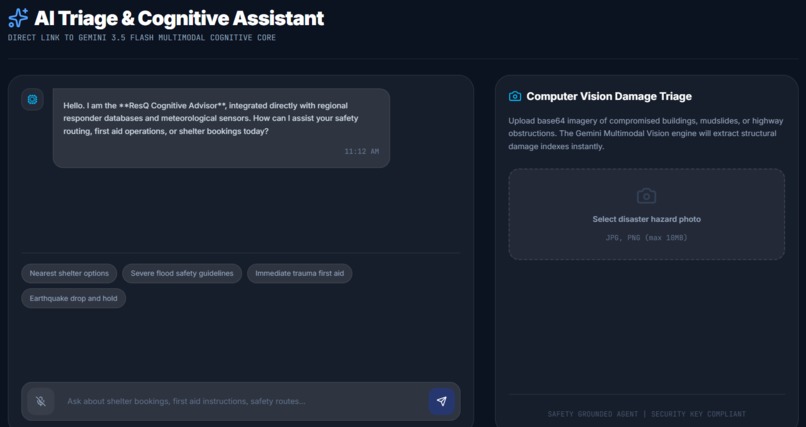Viewport: 806px width, 427px height.
Task: Send the message with paper plane button
Action: coord(442,401)
